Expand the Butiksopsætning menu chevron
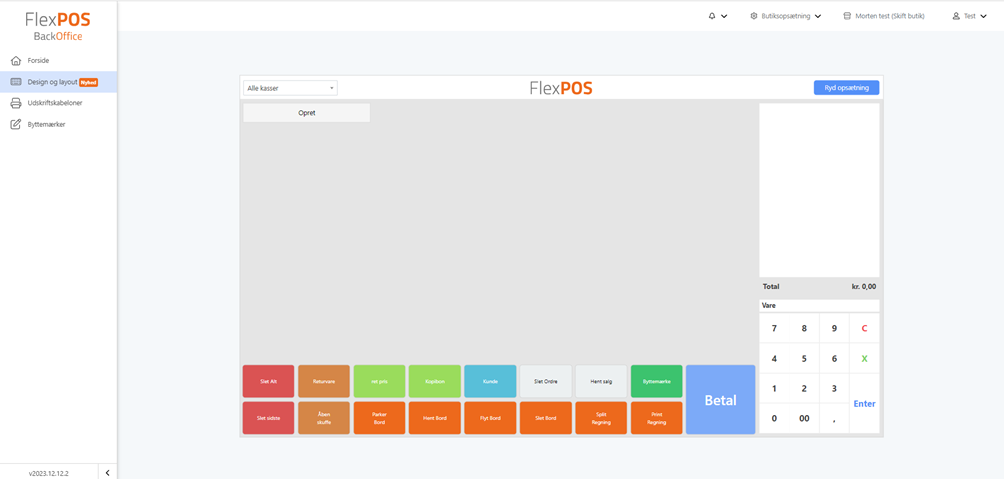Screen dimensions: 1004x479 [818, 16]
